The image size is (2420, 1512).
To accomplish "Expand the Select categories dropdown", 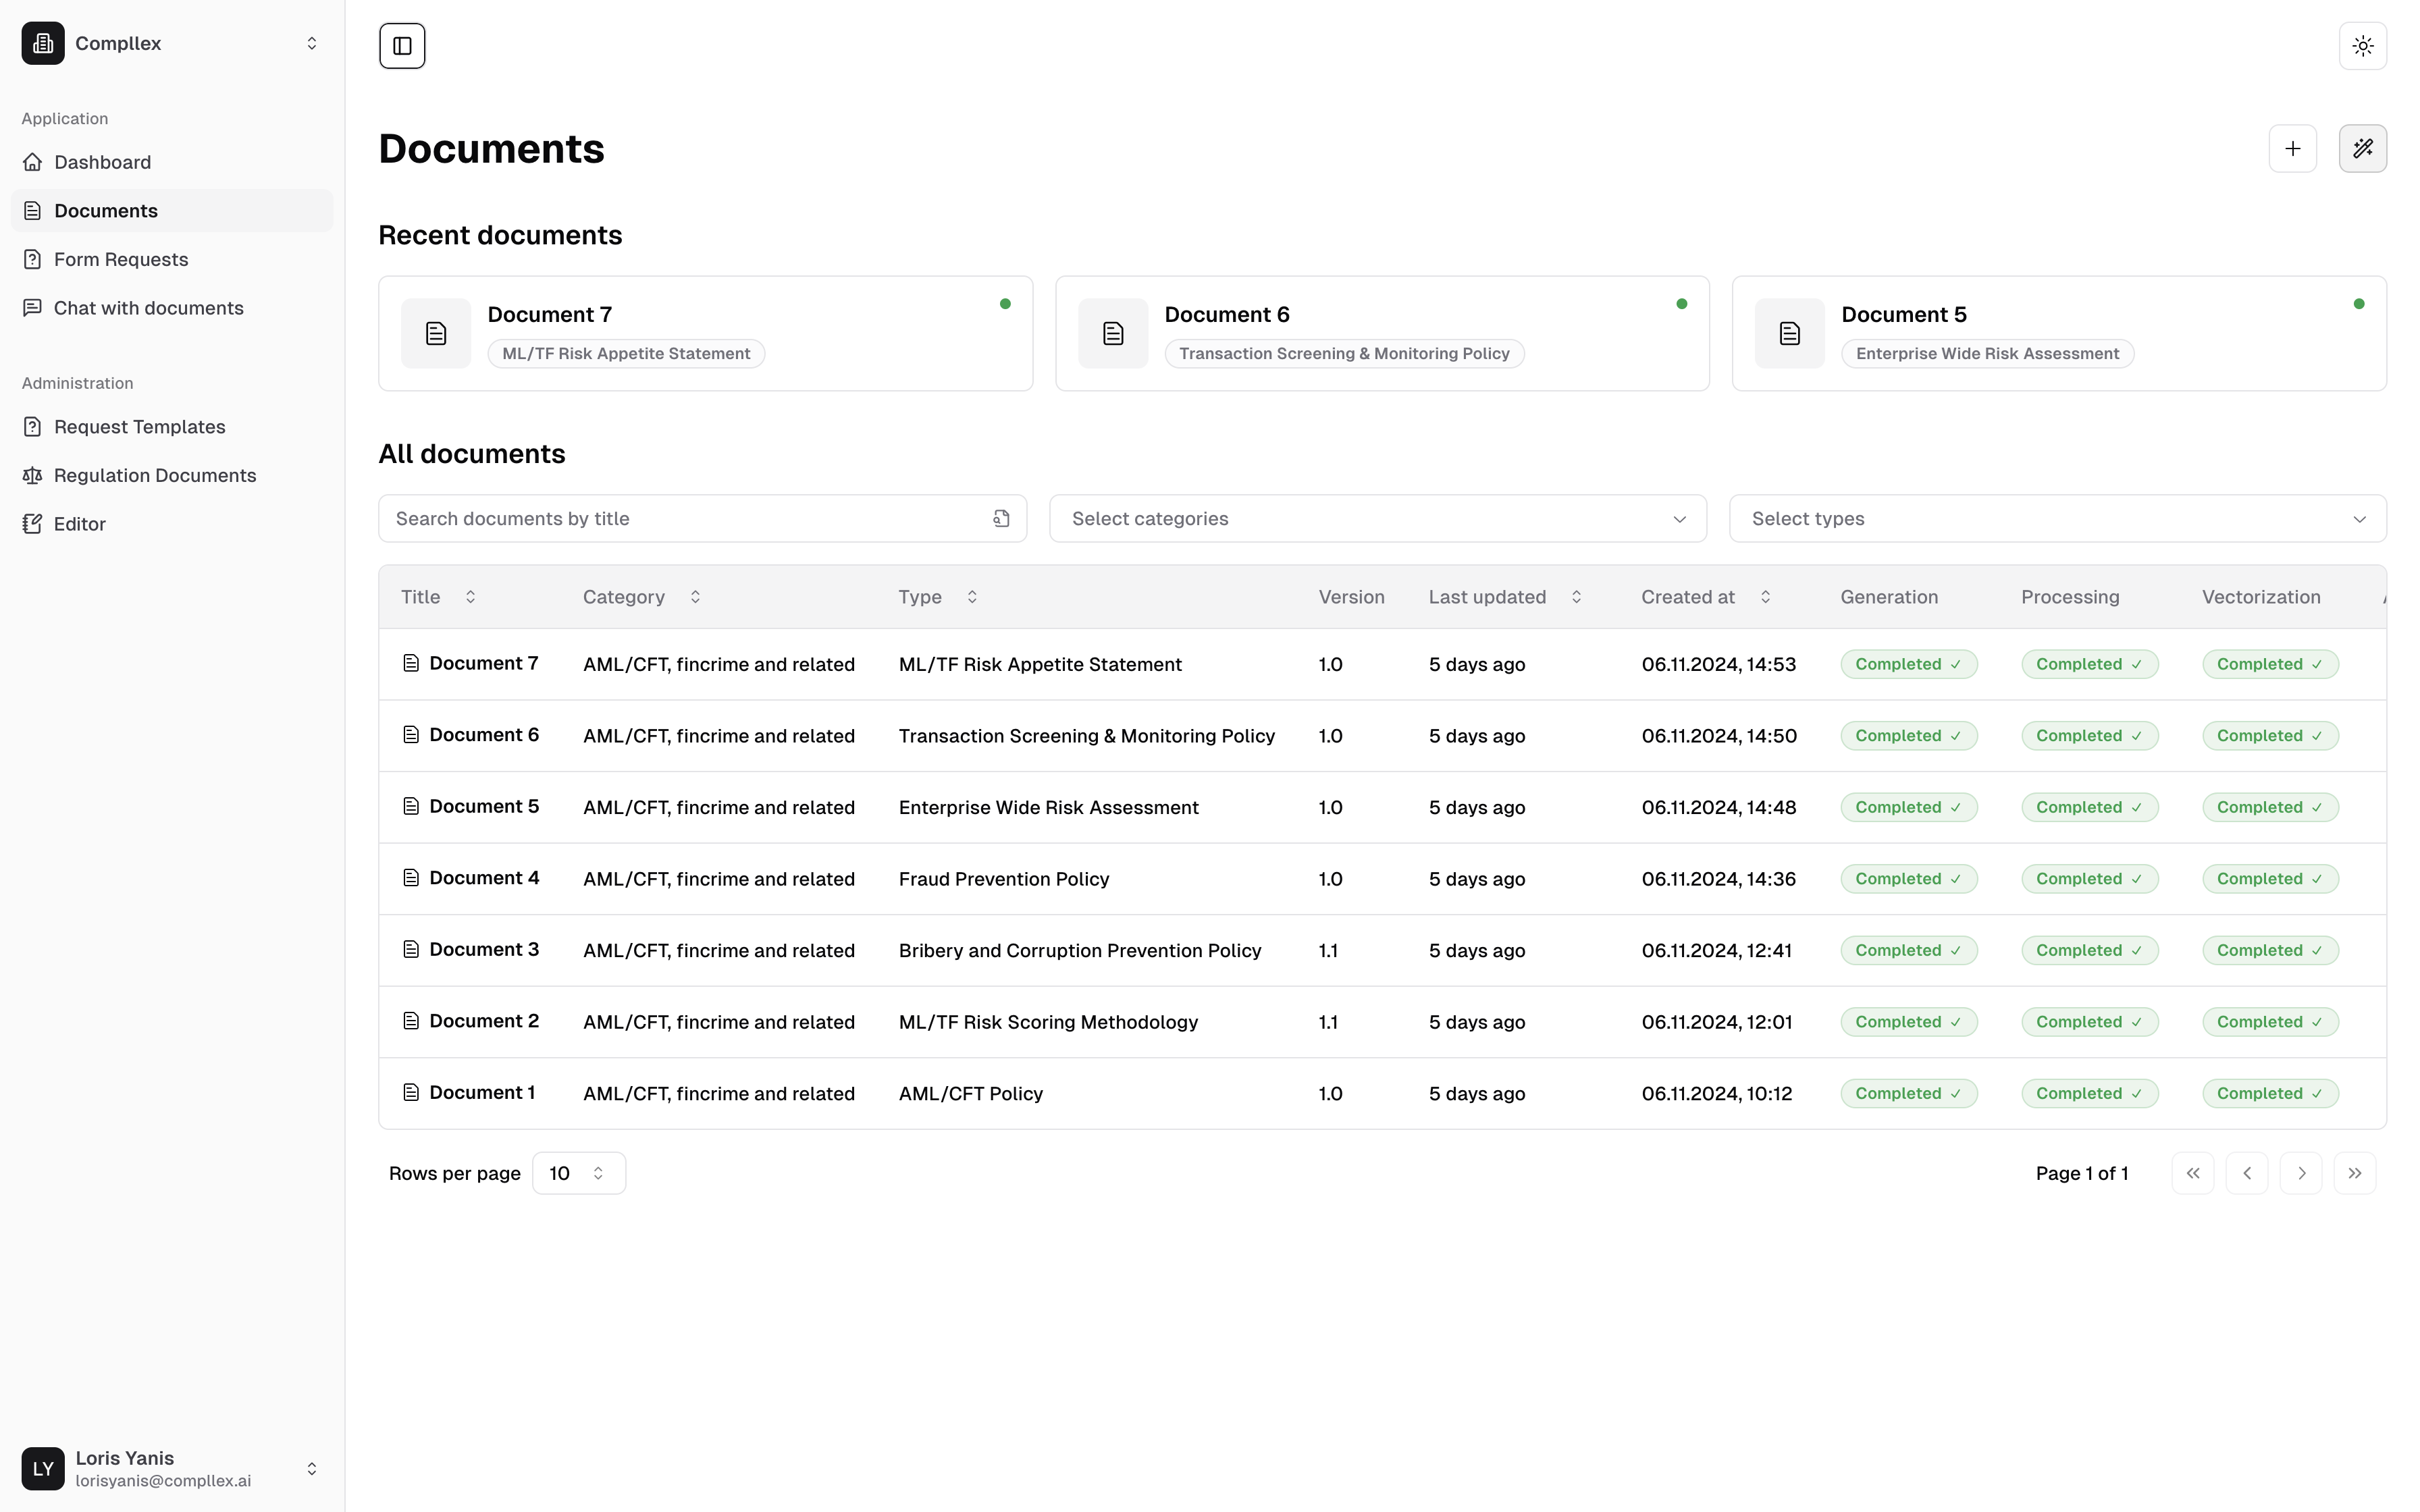I will click(x=1377, y=519).
